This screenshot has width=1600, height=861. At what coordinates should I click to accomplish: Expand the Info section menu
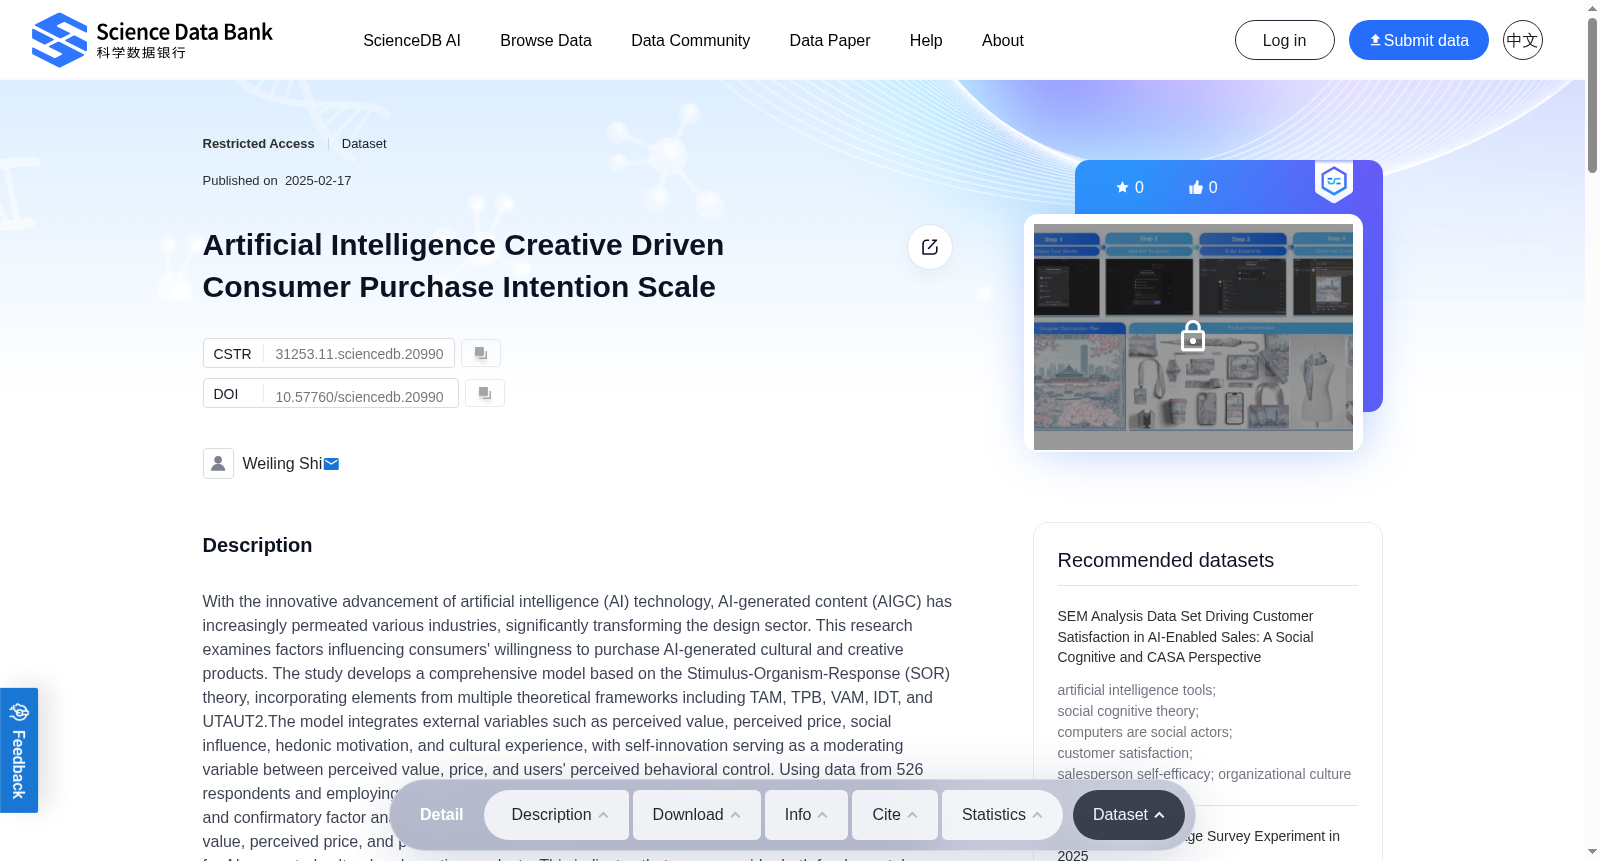pos(806,815)
